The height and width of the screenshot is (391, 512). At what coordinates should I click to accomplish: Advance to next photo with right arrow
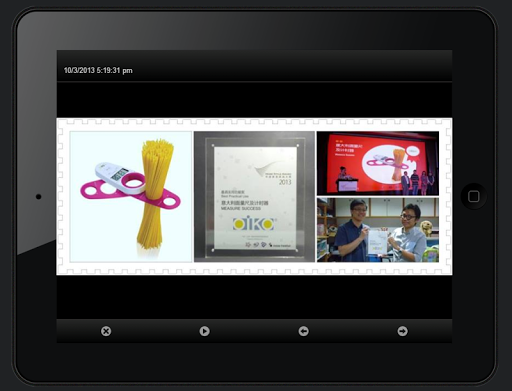(x=402, y=331)
